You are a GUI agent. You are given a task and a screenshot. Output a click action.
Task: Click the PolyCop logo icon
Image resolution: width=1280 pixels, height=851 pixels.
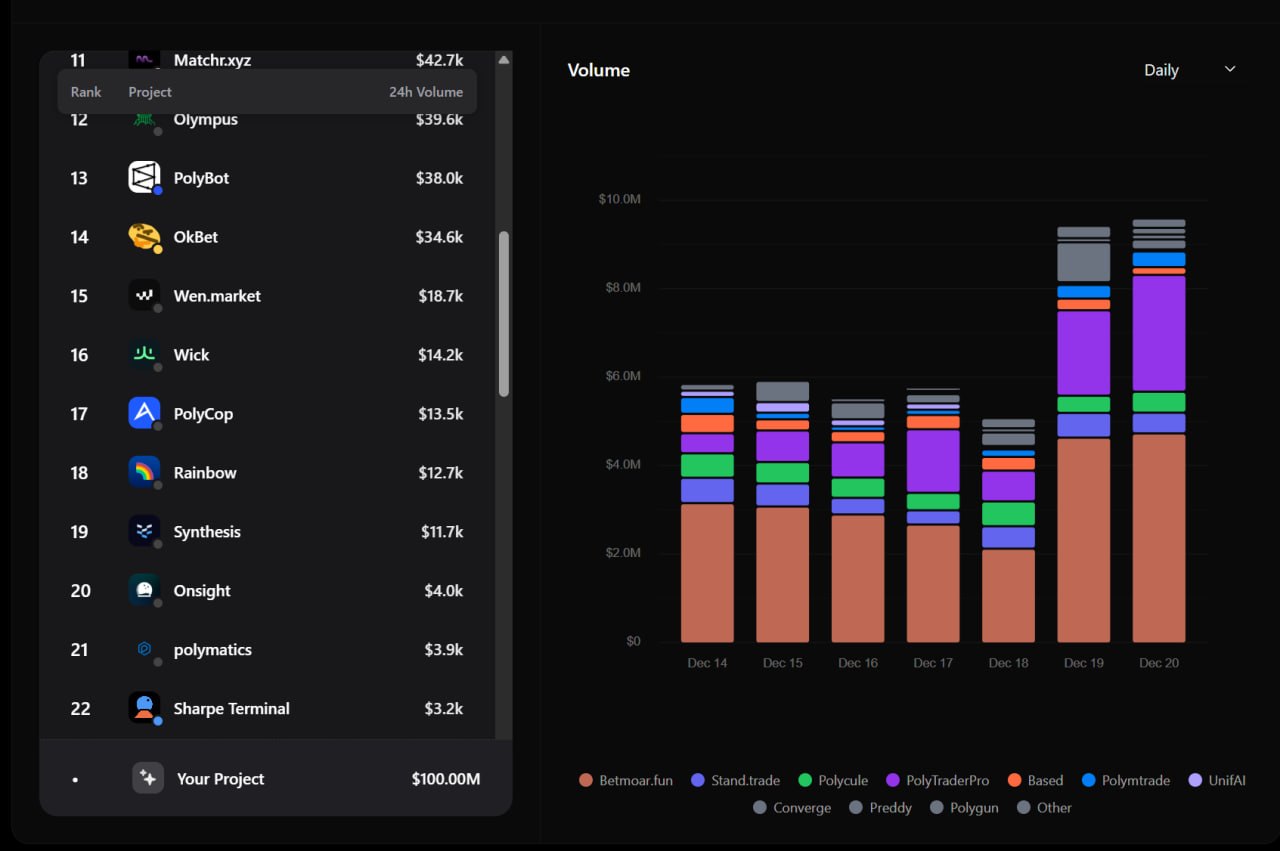[x=144, y=413]
